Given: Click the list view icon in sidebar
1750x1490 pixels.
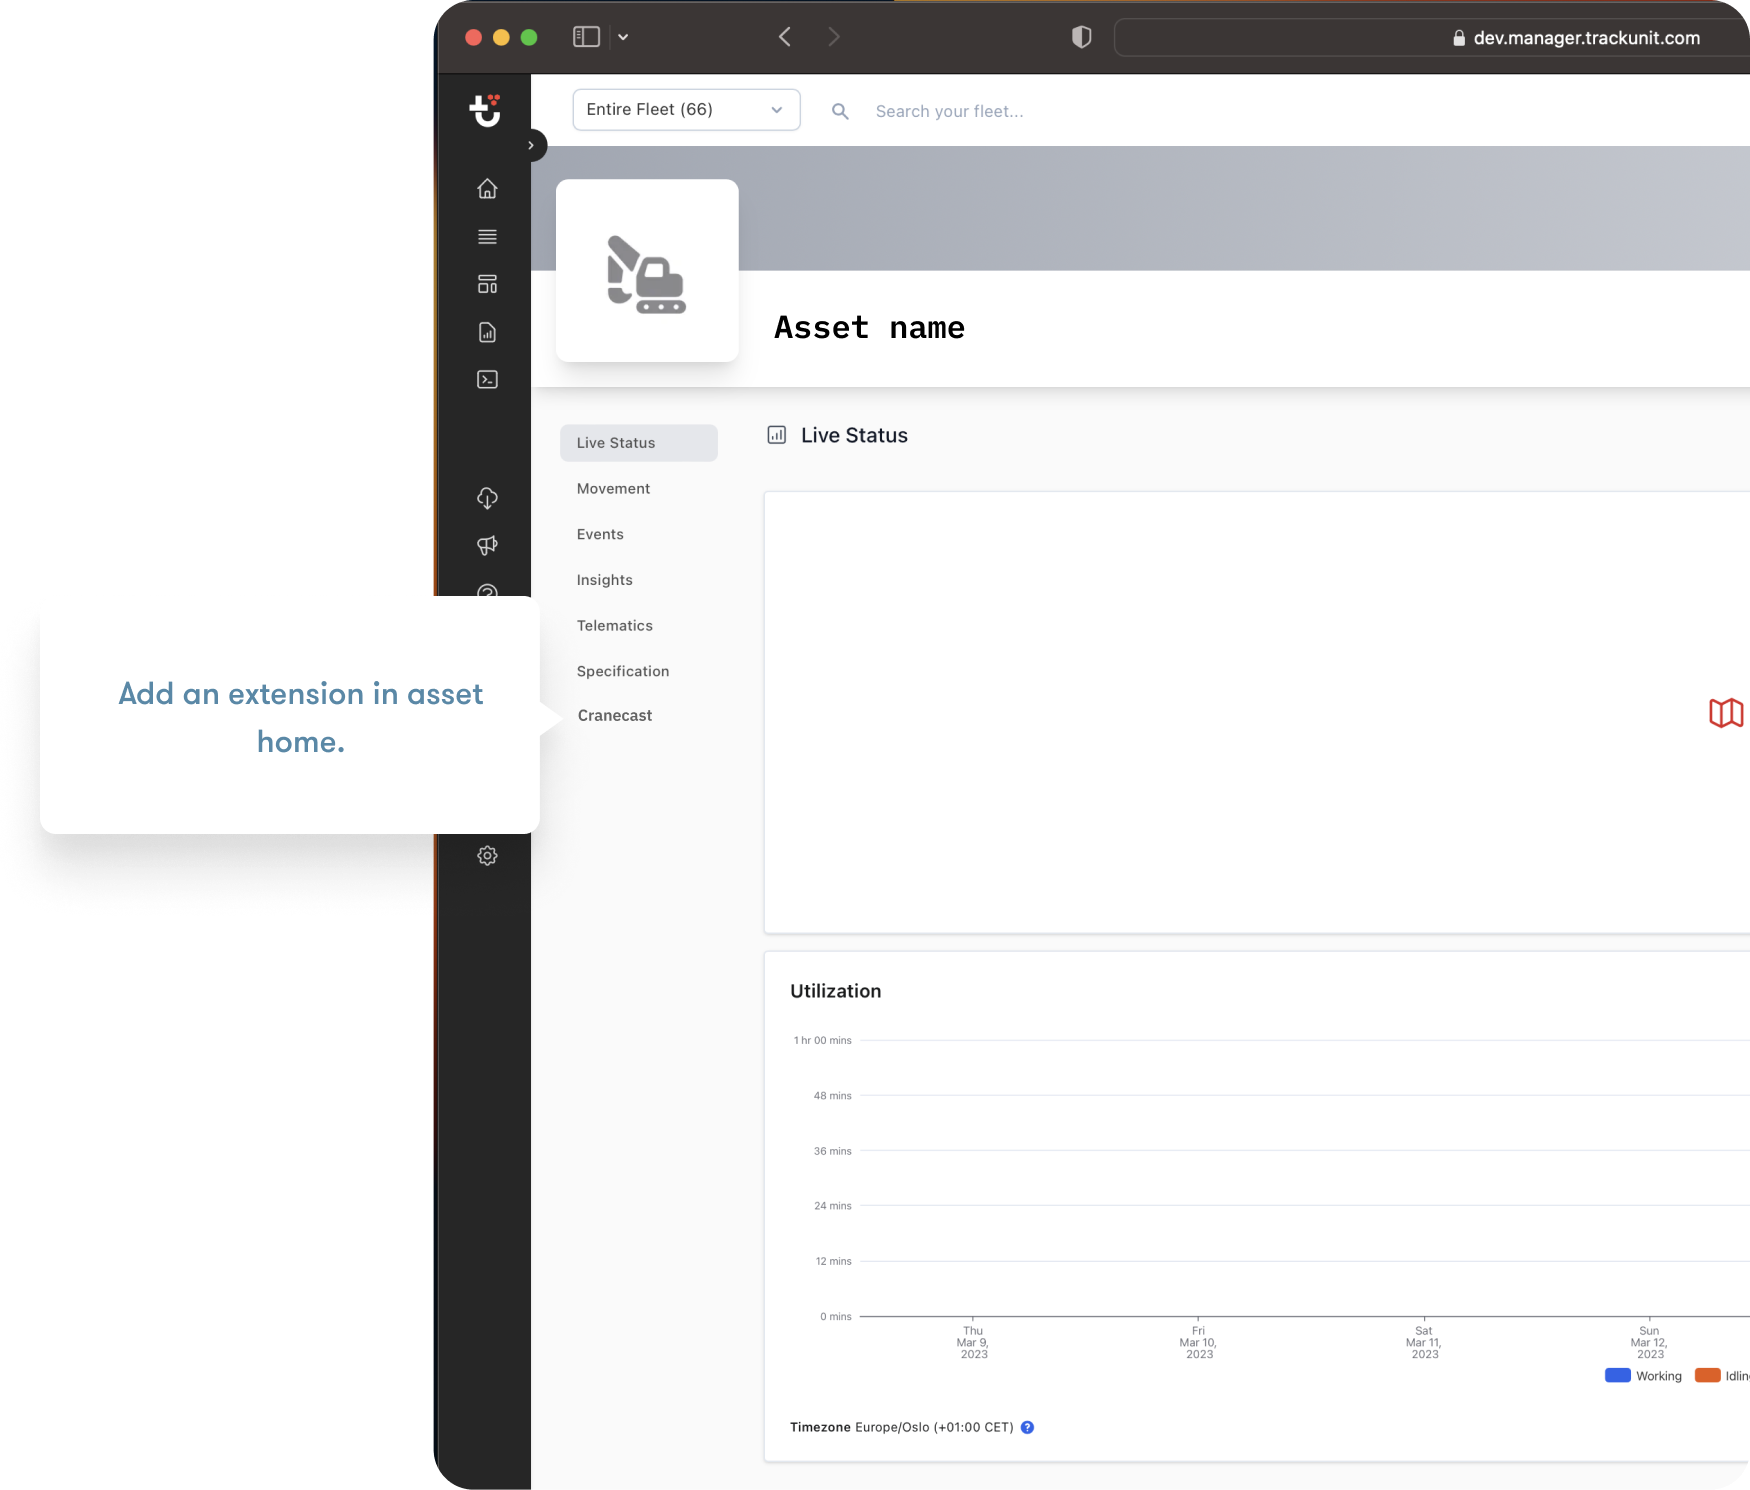Looking at the screenshot, I should pyautogui.click(x=487, y=237).
